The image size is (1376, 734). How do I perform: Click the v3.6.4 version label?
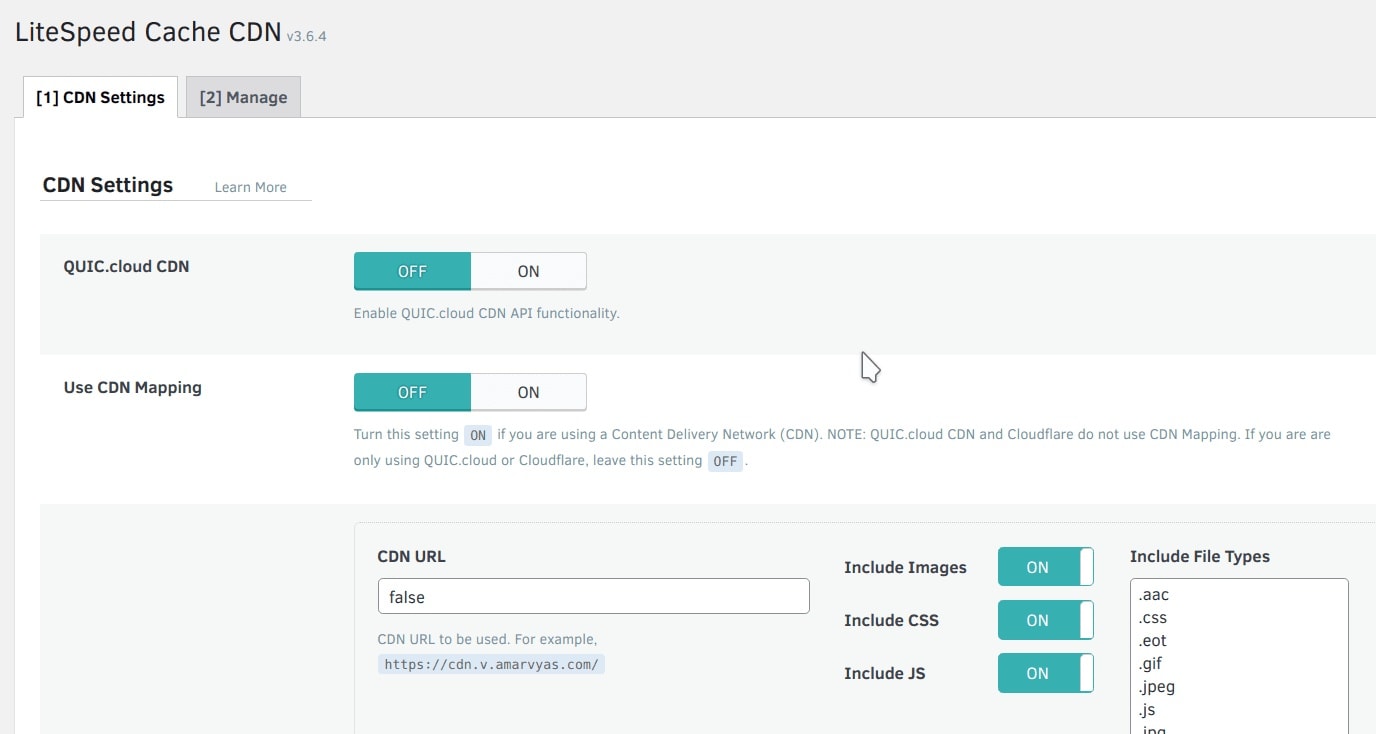coord(306,36)
